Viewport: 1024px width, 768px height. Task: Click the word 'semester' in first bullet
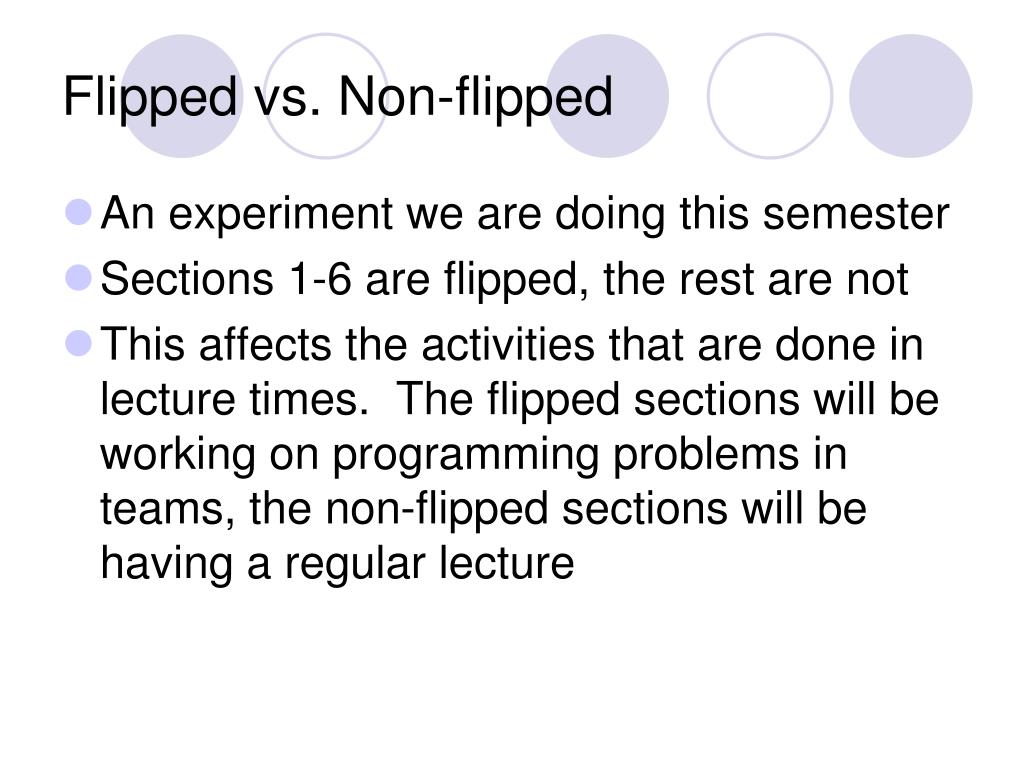[856, 214]
